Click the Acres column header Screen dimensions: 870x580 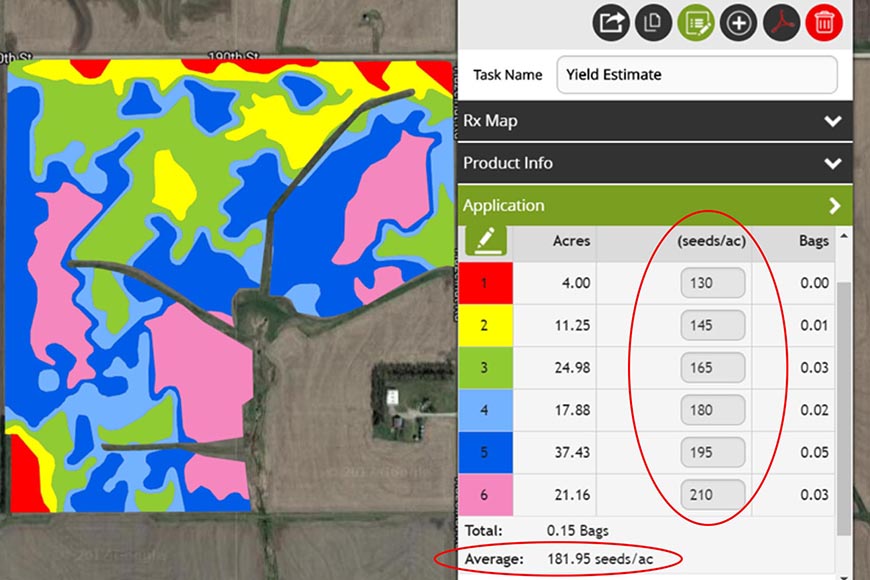pyautogui.click(x=571, y=241)
